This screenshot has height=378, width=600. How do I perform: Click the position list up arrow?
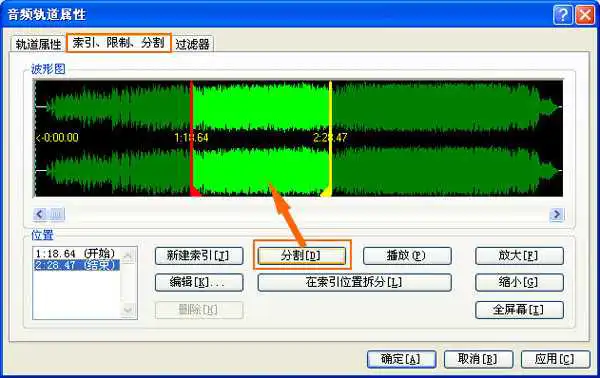tap(128, 255)
